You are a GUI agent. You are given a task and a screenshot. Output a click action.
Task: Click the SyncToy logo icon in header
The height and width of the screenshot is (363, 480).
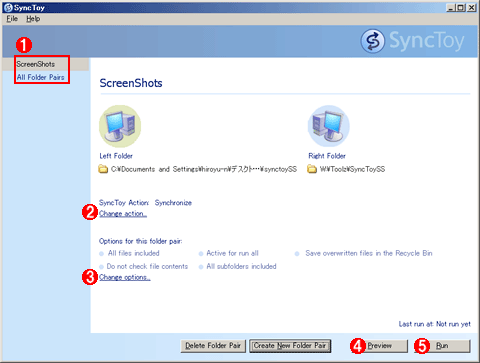(x=373, y=41)
